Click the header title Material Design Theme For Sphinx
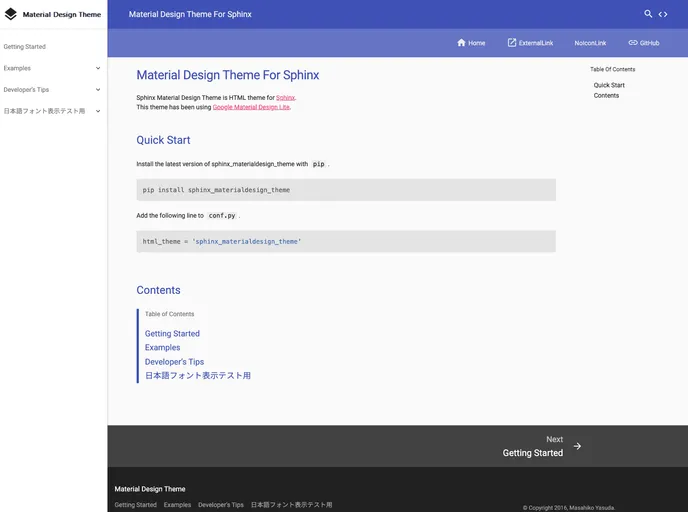 coord(190,14)
